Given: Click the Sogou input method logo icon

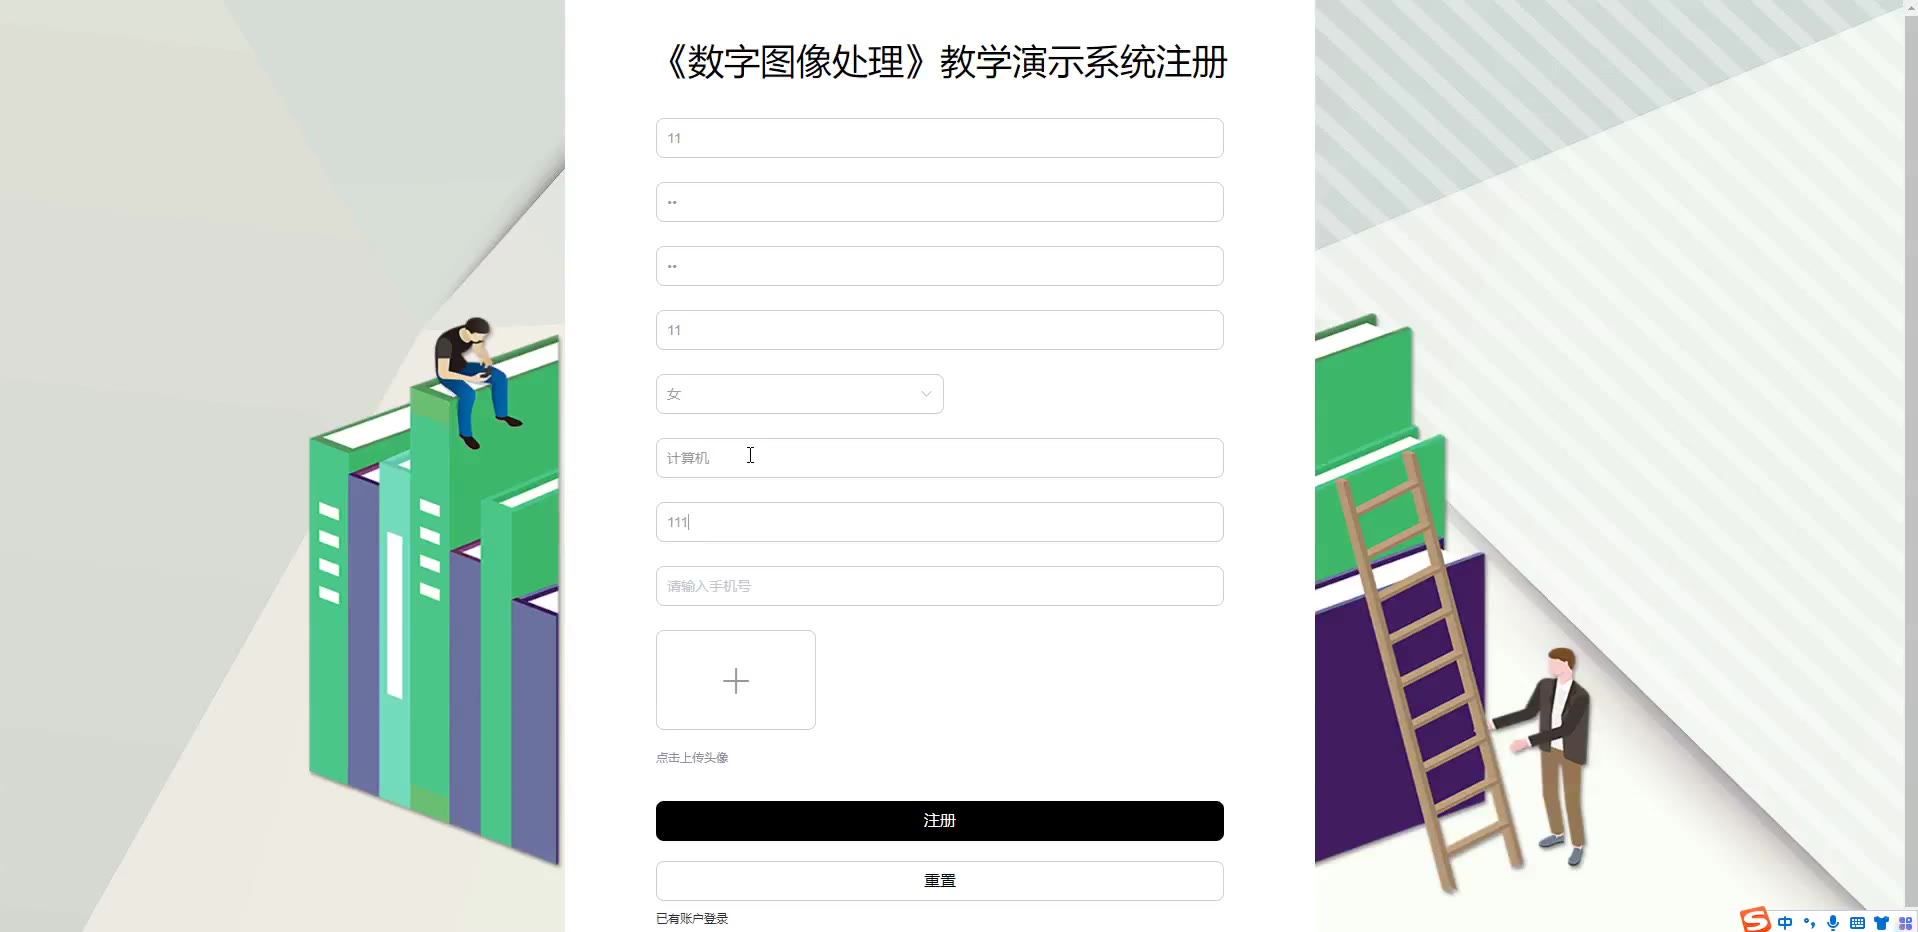Looking at the screenshot, I should [1755, 920].
